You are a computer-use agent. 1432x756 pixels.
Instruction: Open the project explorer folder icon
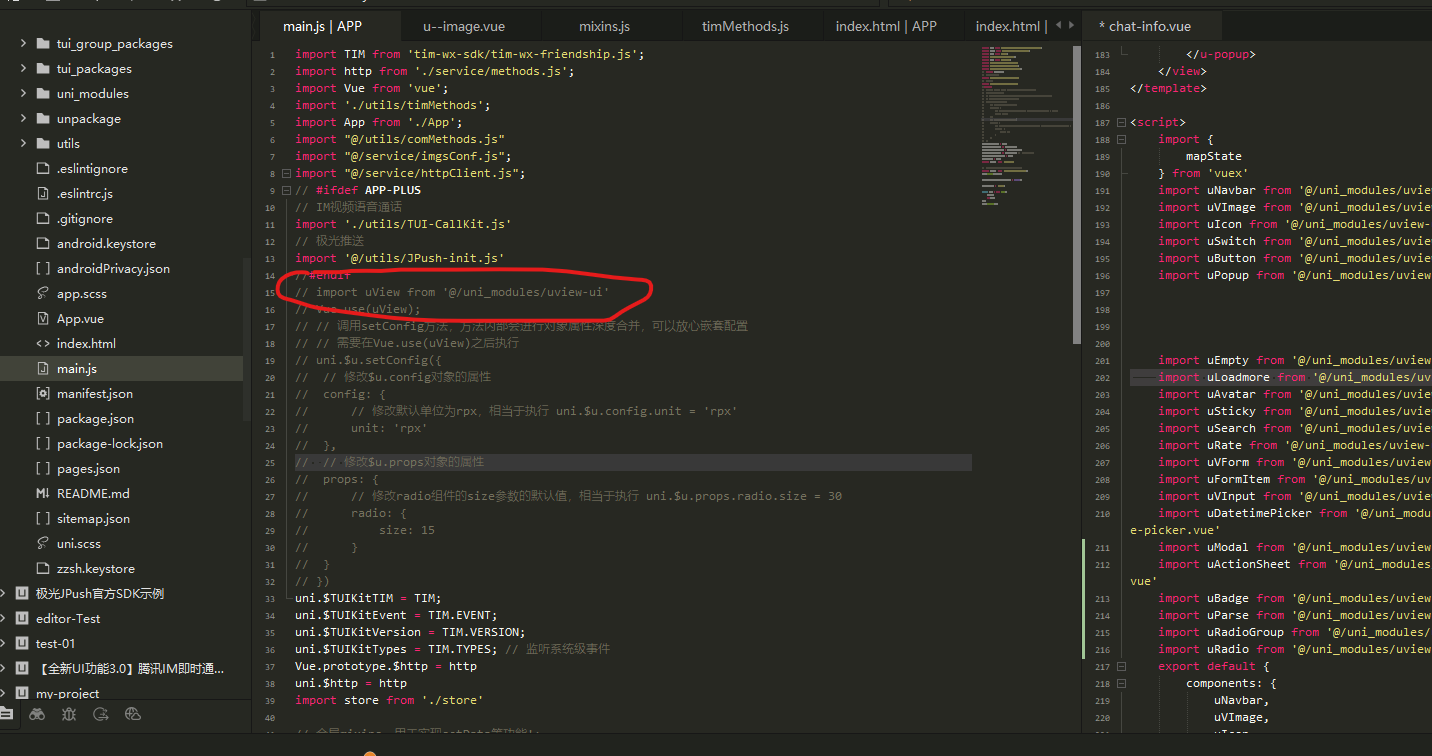coord(6,714)
